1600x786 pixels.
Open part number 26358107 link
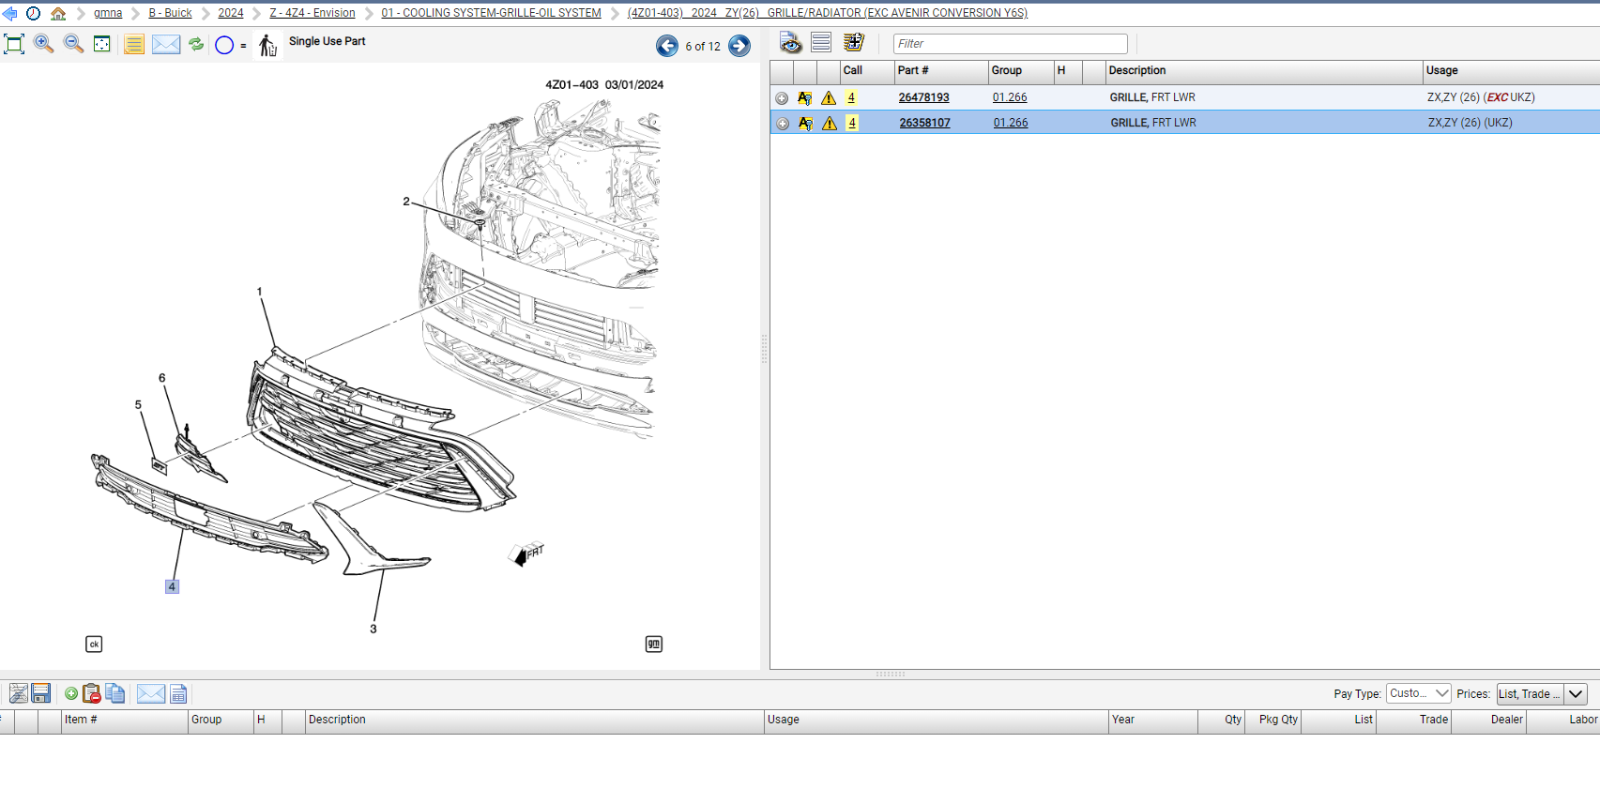[924, 123]
